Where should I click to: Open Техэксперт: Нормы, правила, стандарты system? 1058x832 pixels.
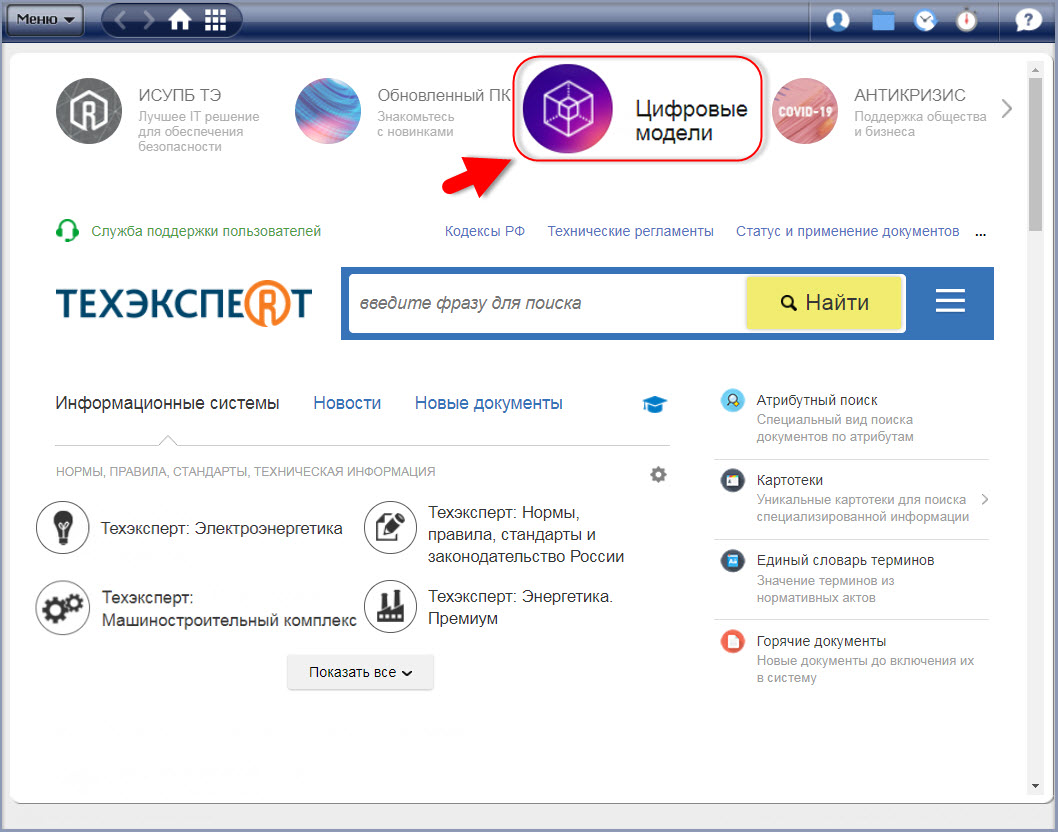pos(526,534)
